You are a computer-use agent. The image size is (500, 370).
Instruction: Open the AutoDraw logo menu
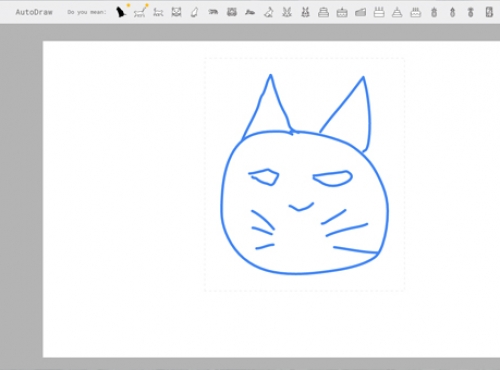[34, 12]
